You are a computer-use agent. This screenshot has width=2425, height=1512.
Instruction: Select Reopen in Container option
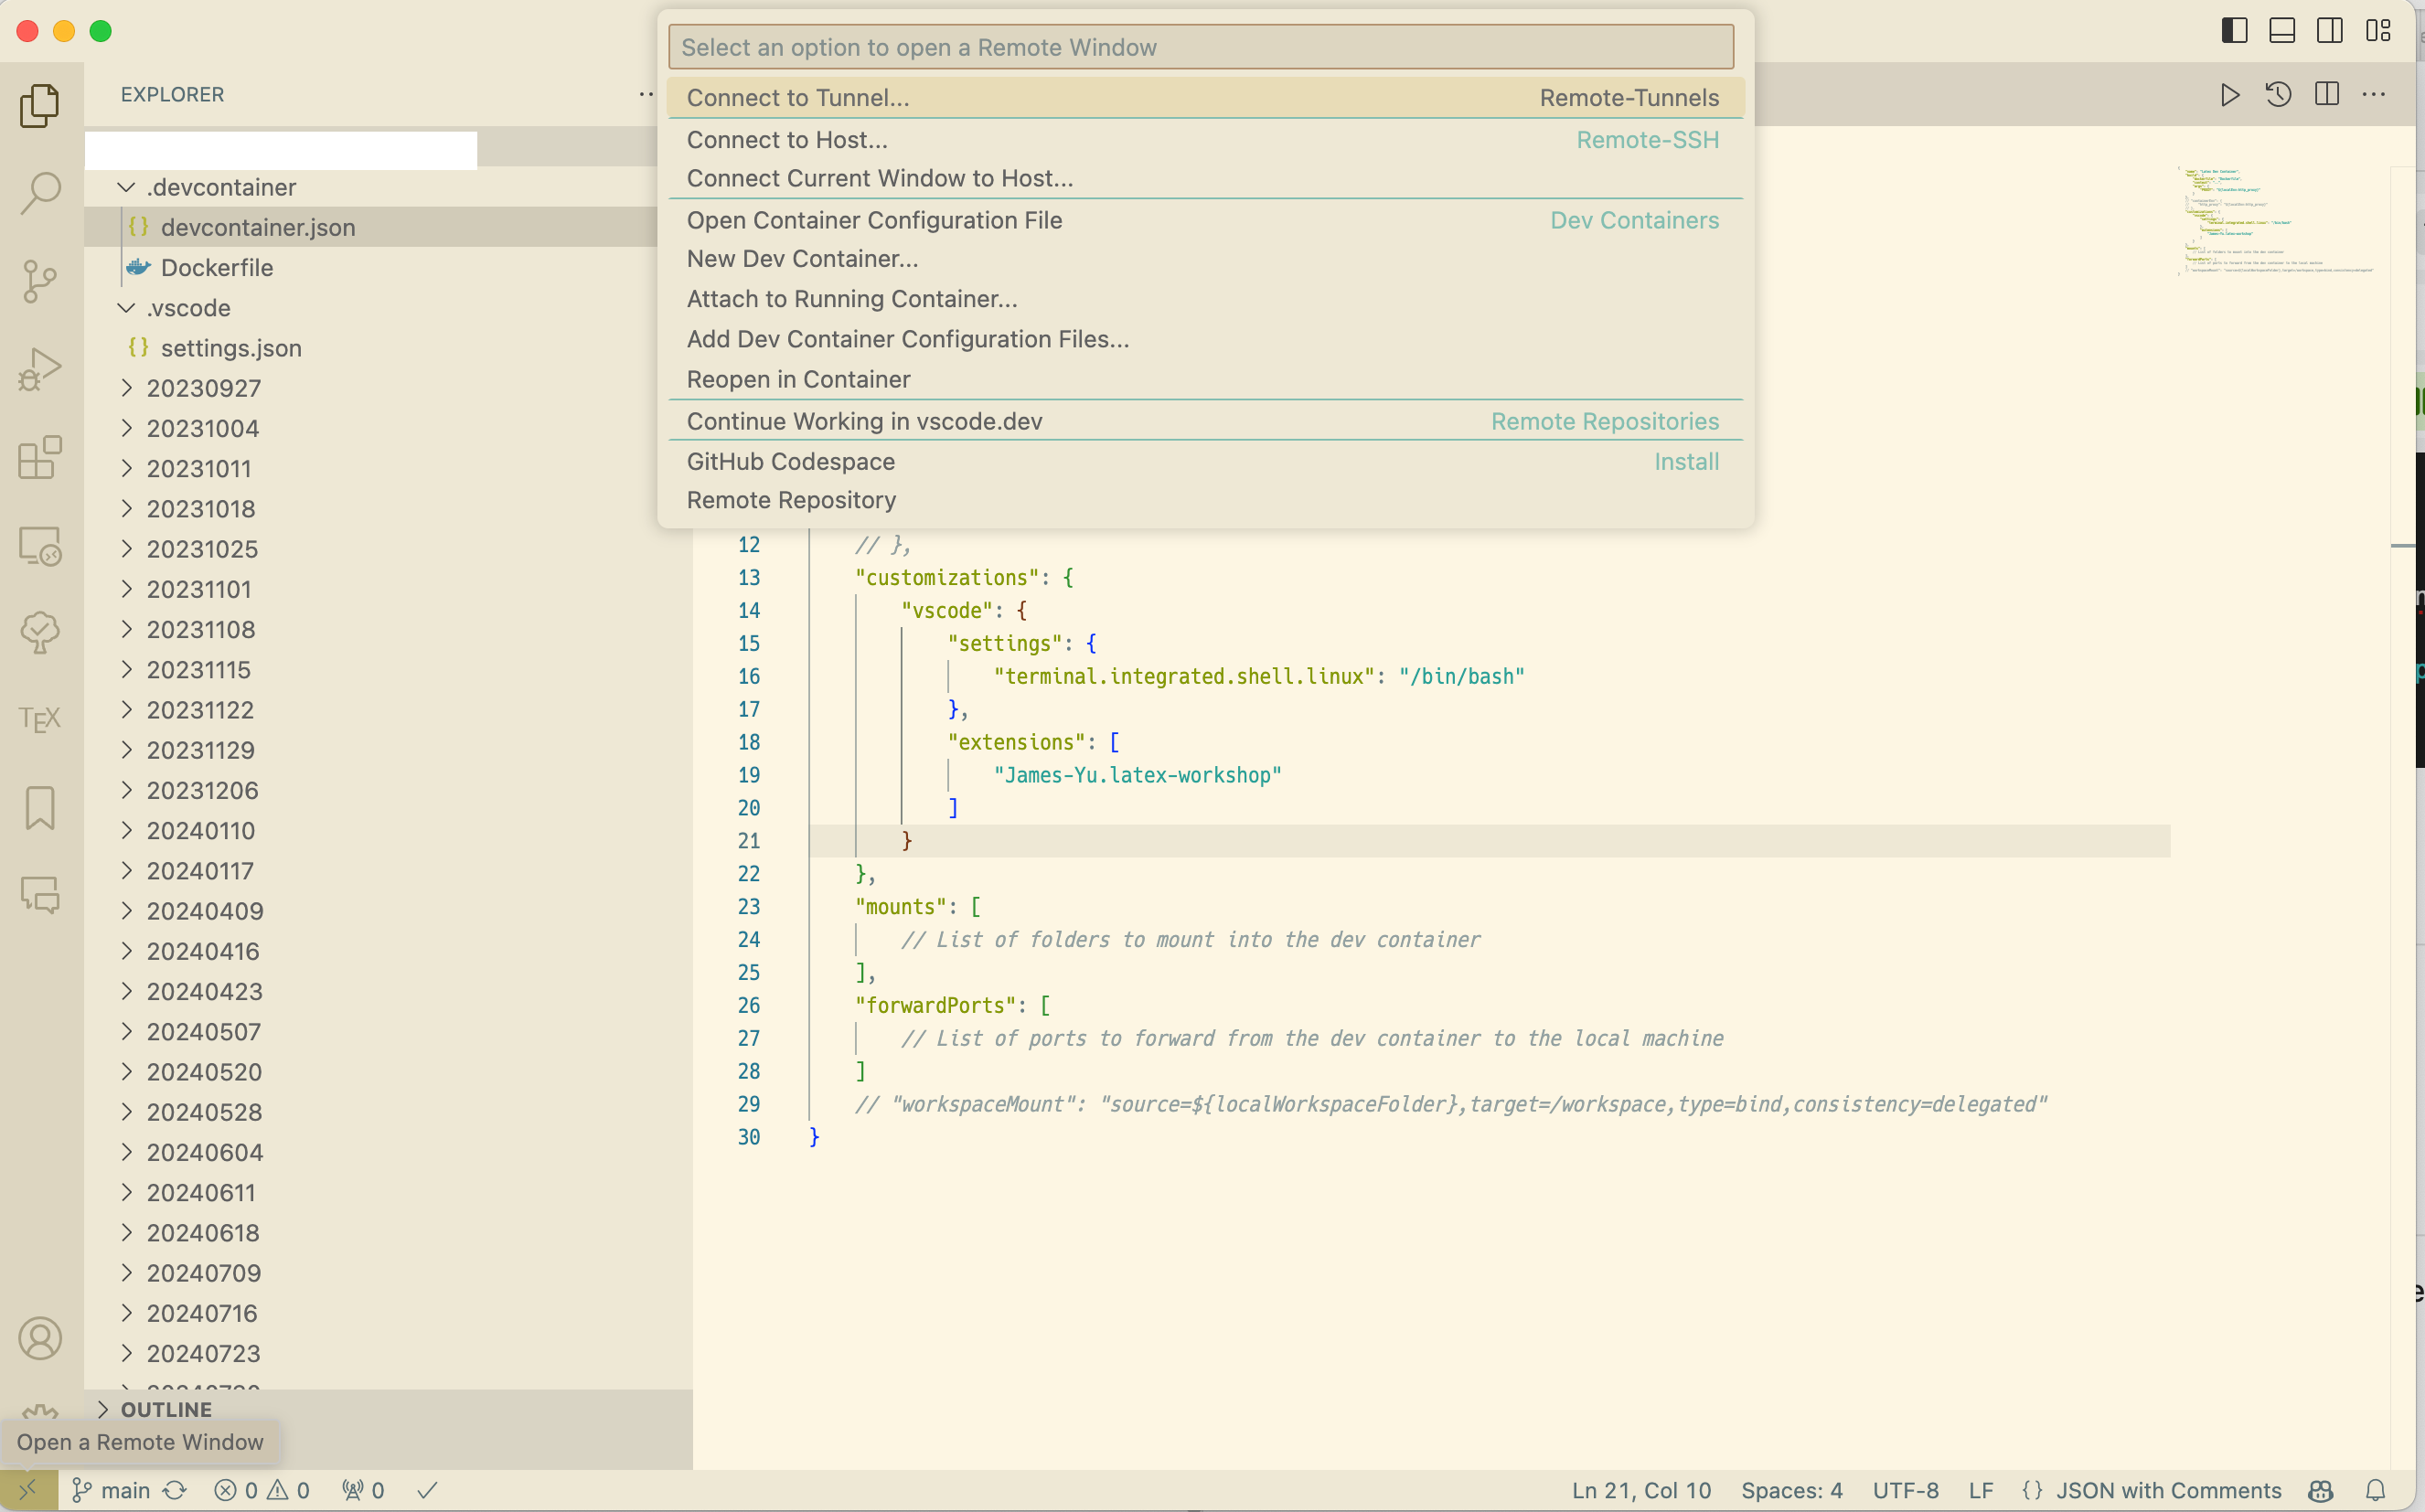click(798, 379)
